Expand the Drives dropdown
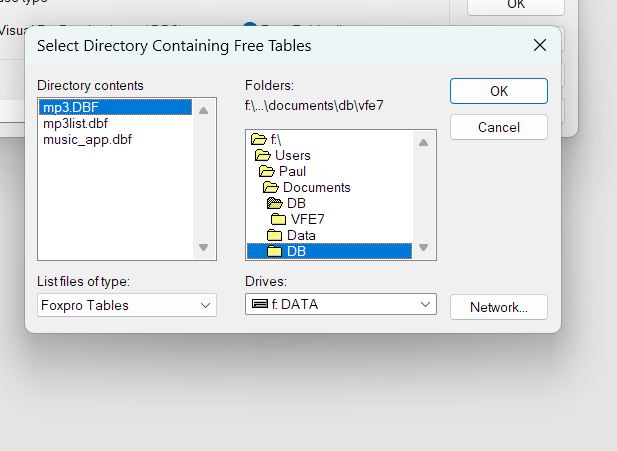The width and height of the screenshot is (617, 451). 425,304
